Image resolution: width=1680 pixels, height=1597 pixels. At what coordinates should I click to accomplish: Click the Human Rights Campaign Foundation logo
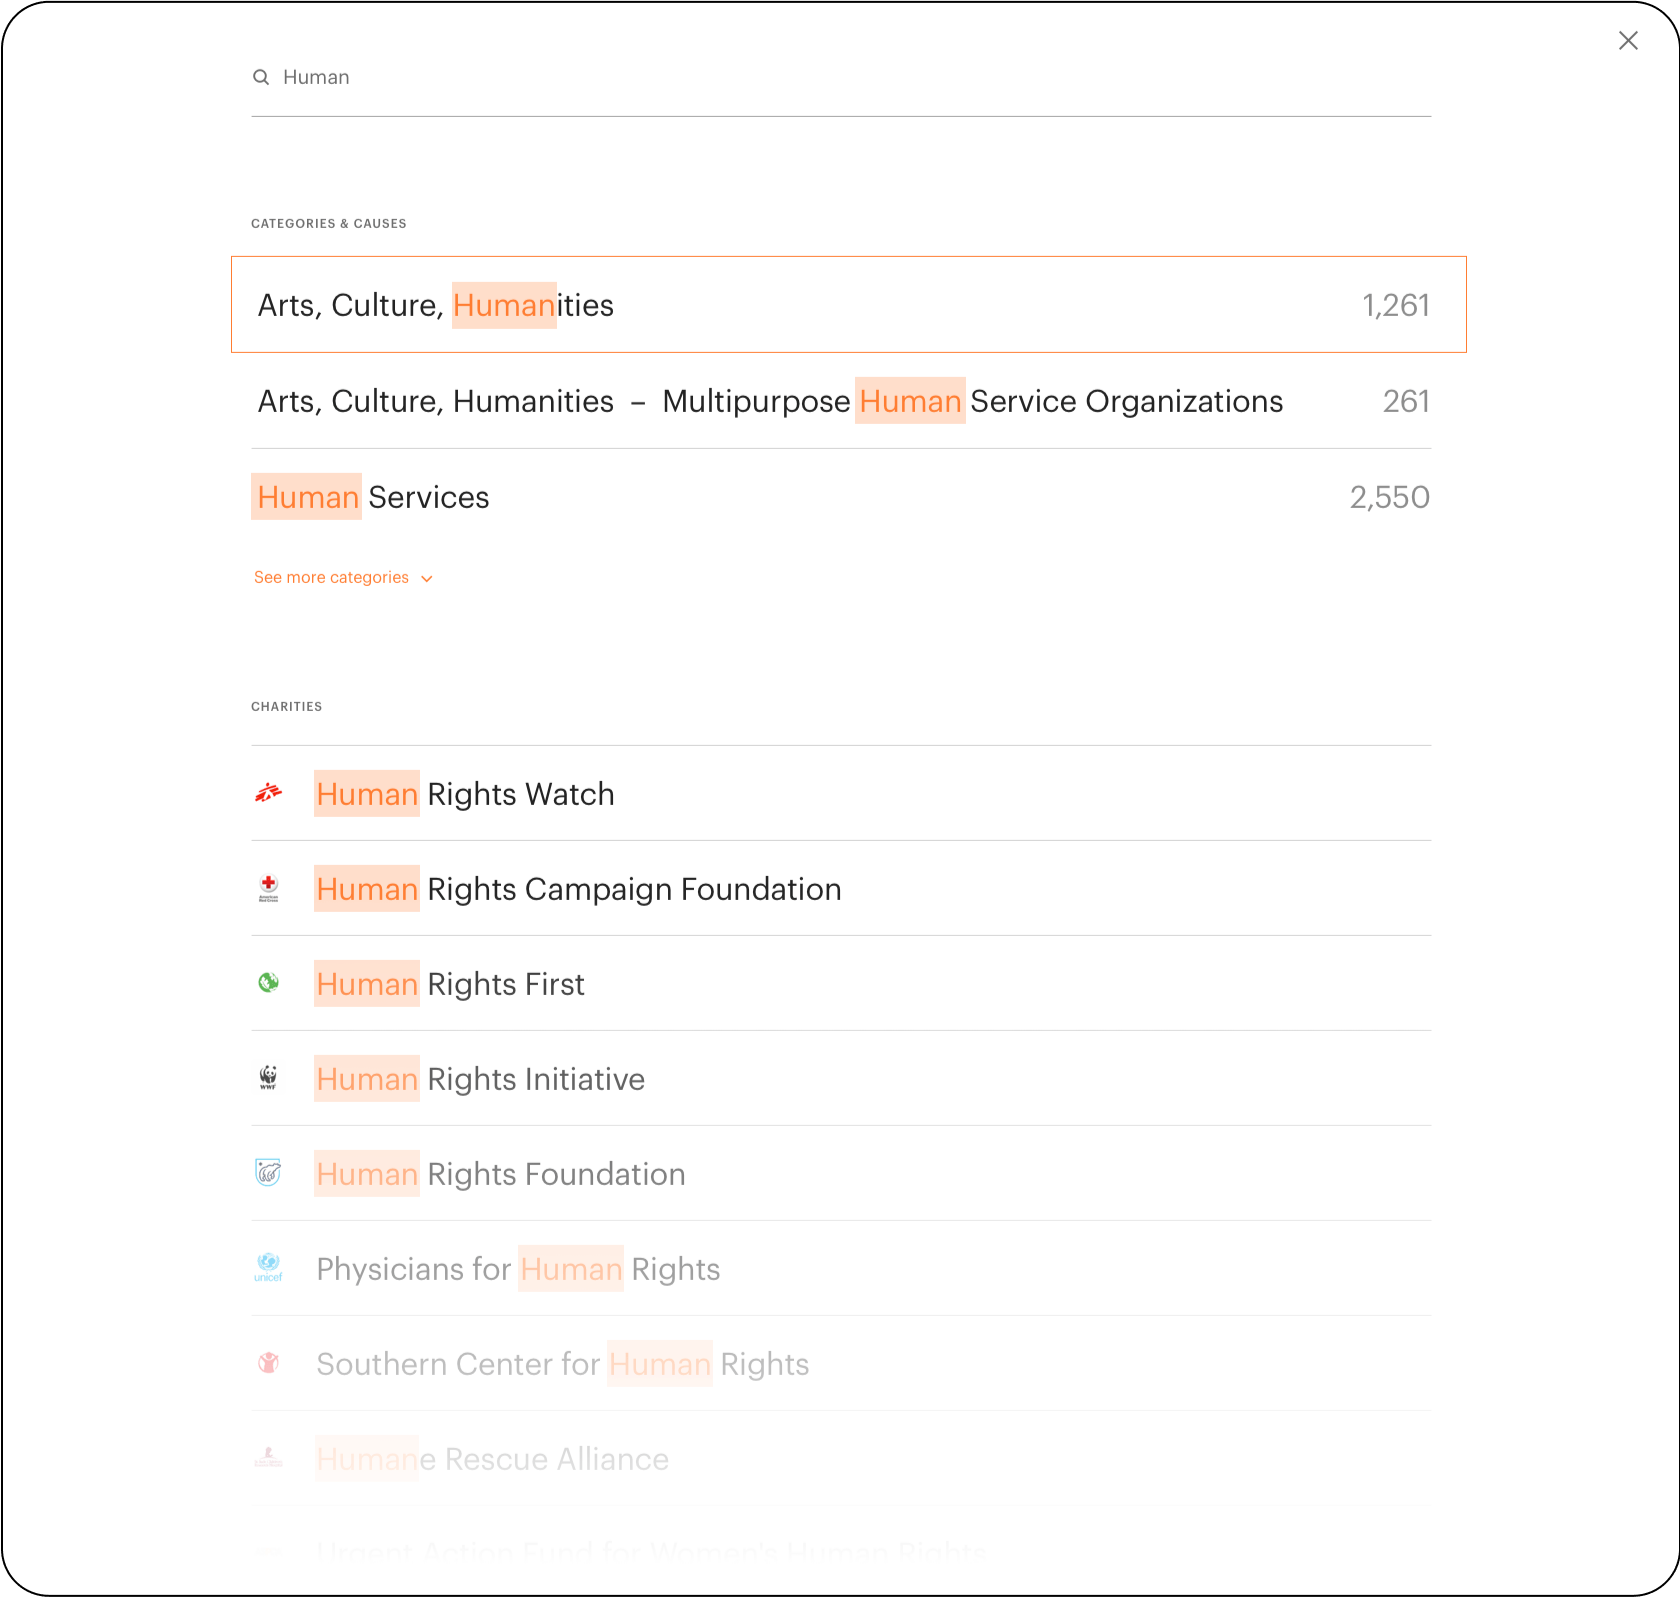[x=268, y=888]
